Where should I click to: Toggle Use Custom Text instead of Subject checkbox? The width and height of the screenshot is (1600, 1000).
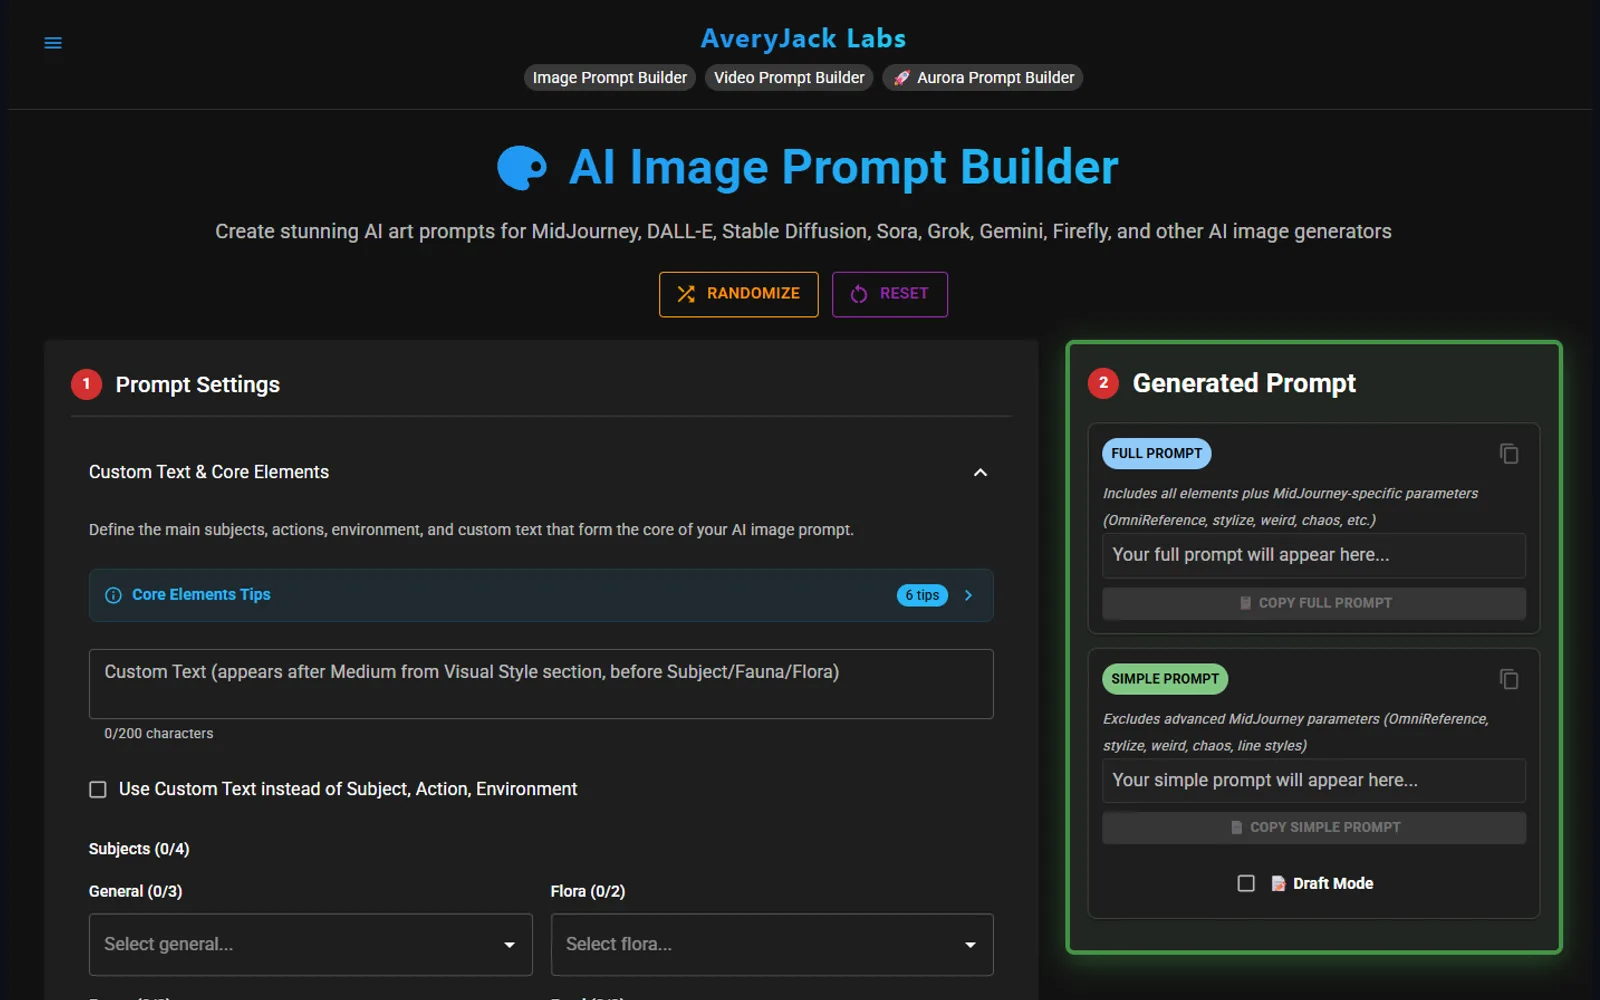tap(98, 789)
